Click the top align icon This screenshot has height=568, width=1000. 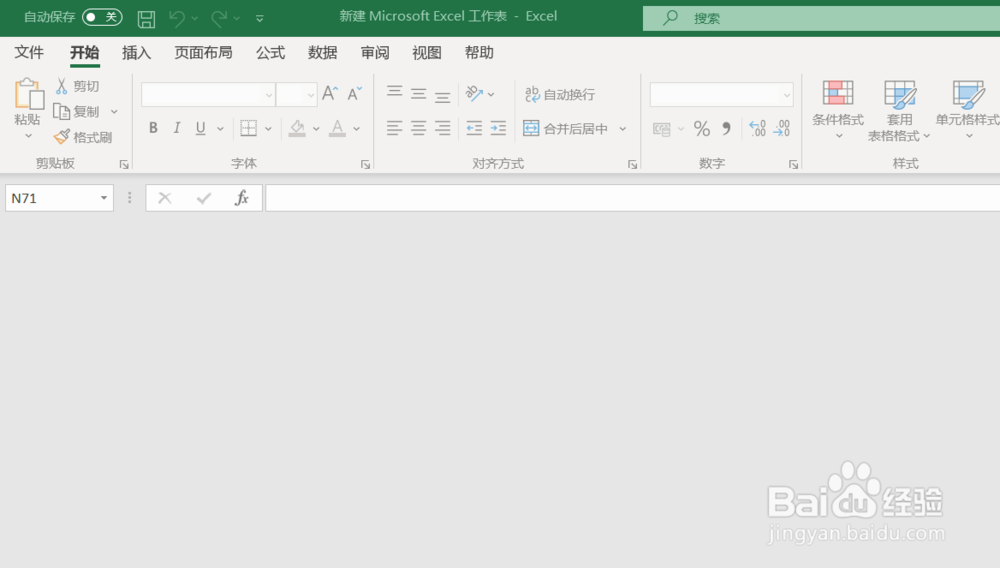click(395, 94)
